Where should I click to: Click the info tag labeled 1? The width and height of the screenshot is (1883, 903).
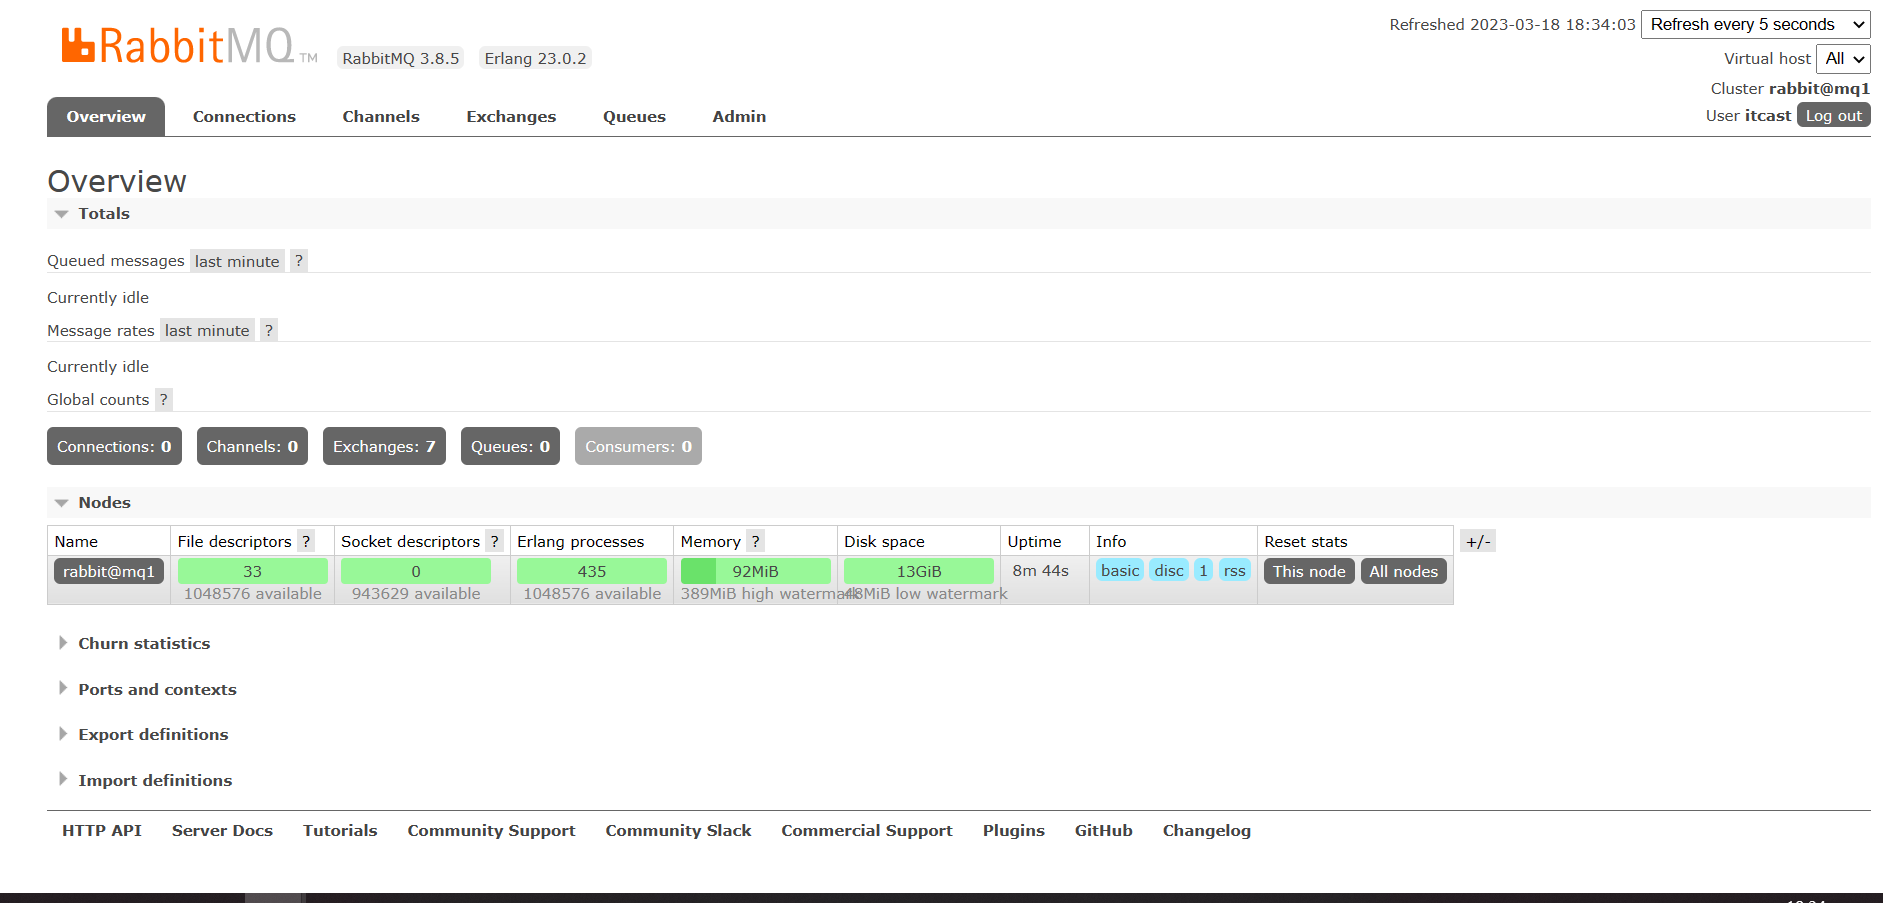(x=1203, y=570)
